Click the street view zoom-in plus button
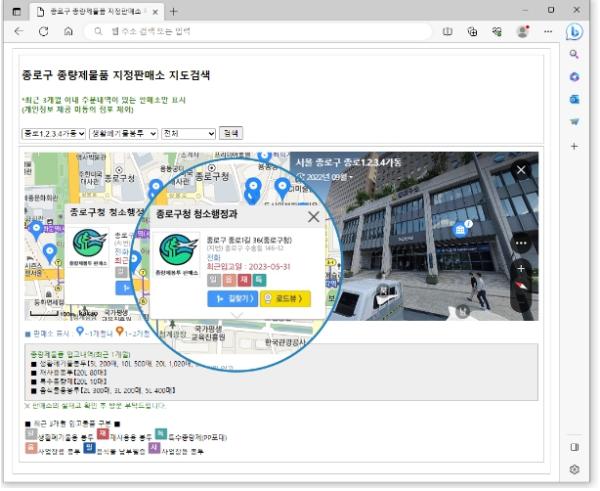 521,269
